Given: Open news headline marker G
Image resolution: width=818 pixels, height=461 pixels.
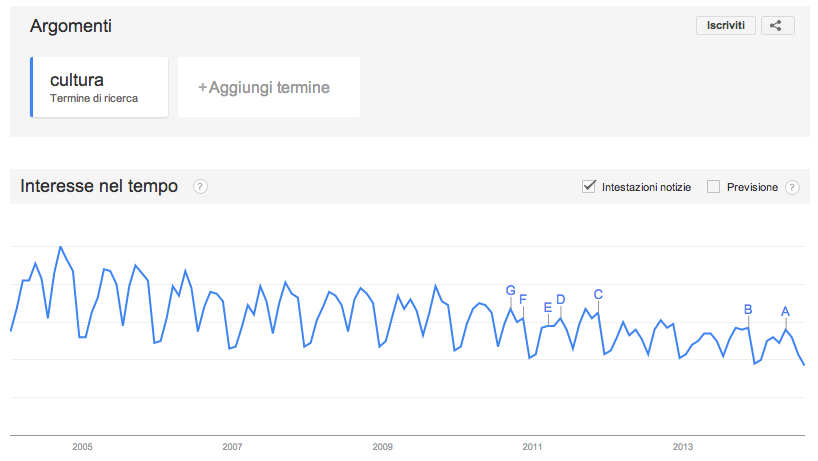Looking at the screenshot, I should coord(511,290).
